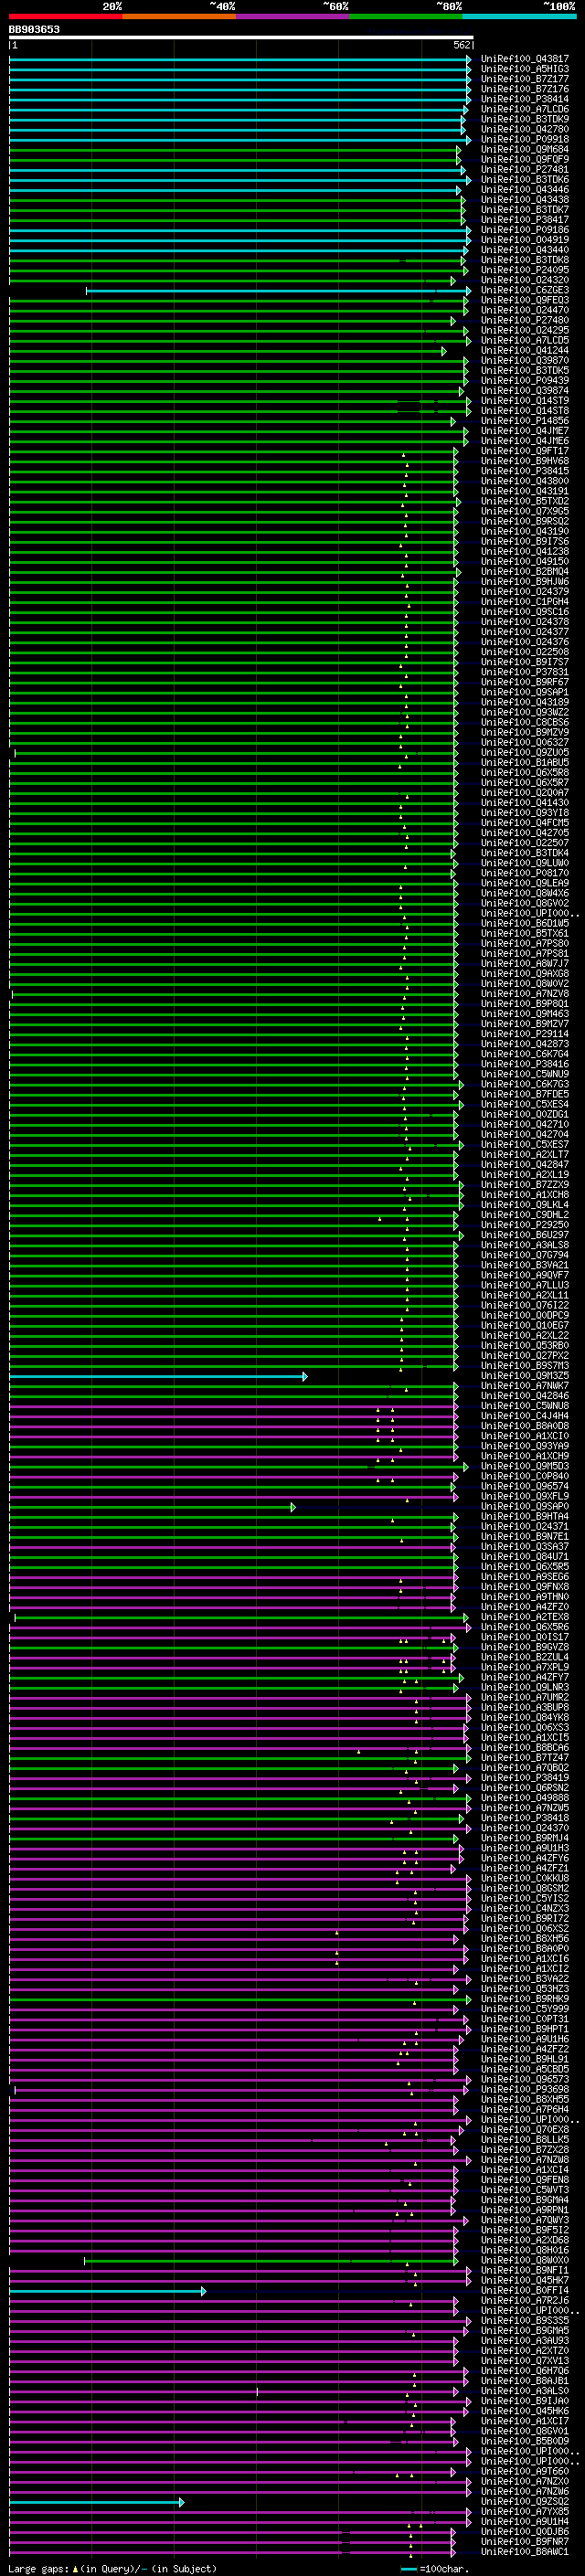Viewport: 585px width, 2576px height.
Task: Click the short cyan bar for Q9ZSQ2
Action: pyautogui.click(x=97, y=2502)
